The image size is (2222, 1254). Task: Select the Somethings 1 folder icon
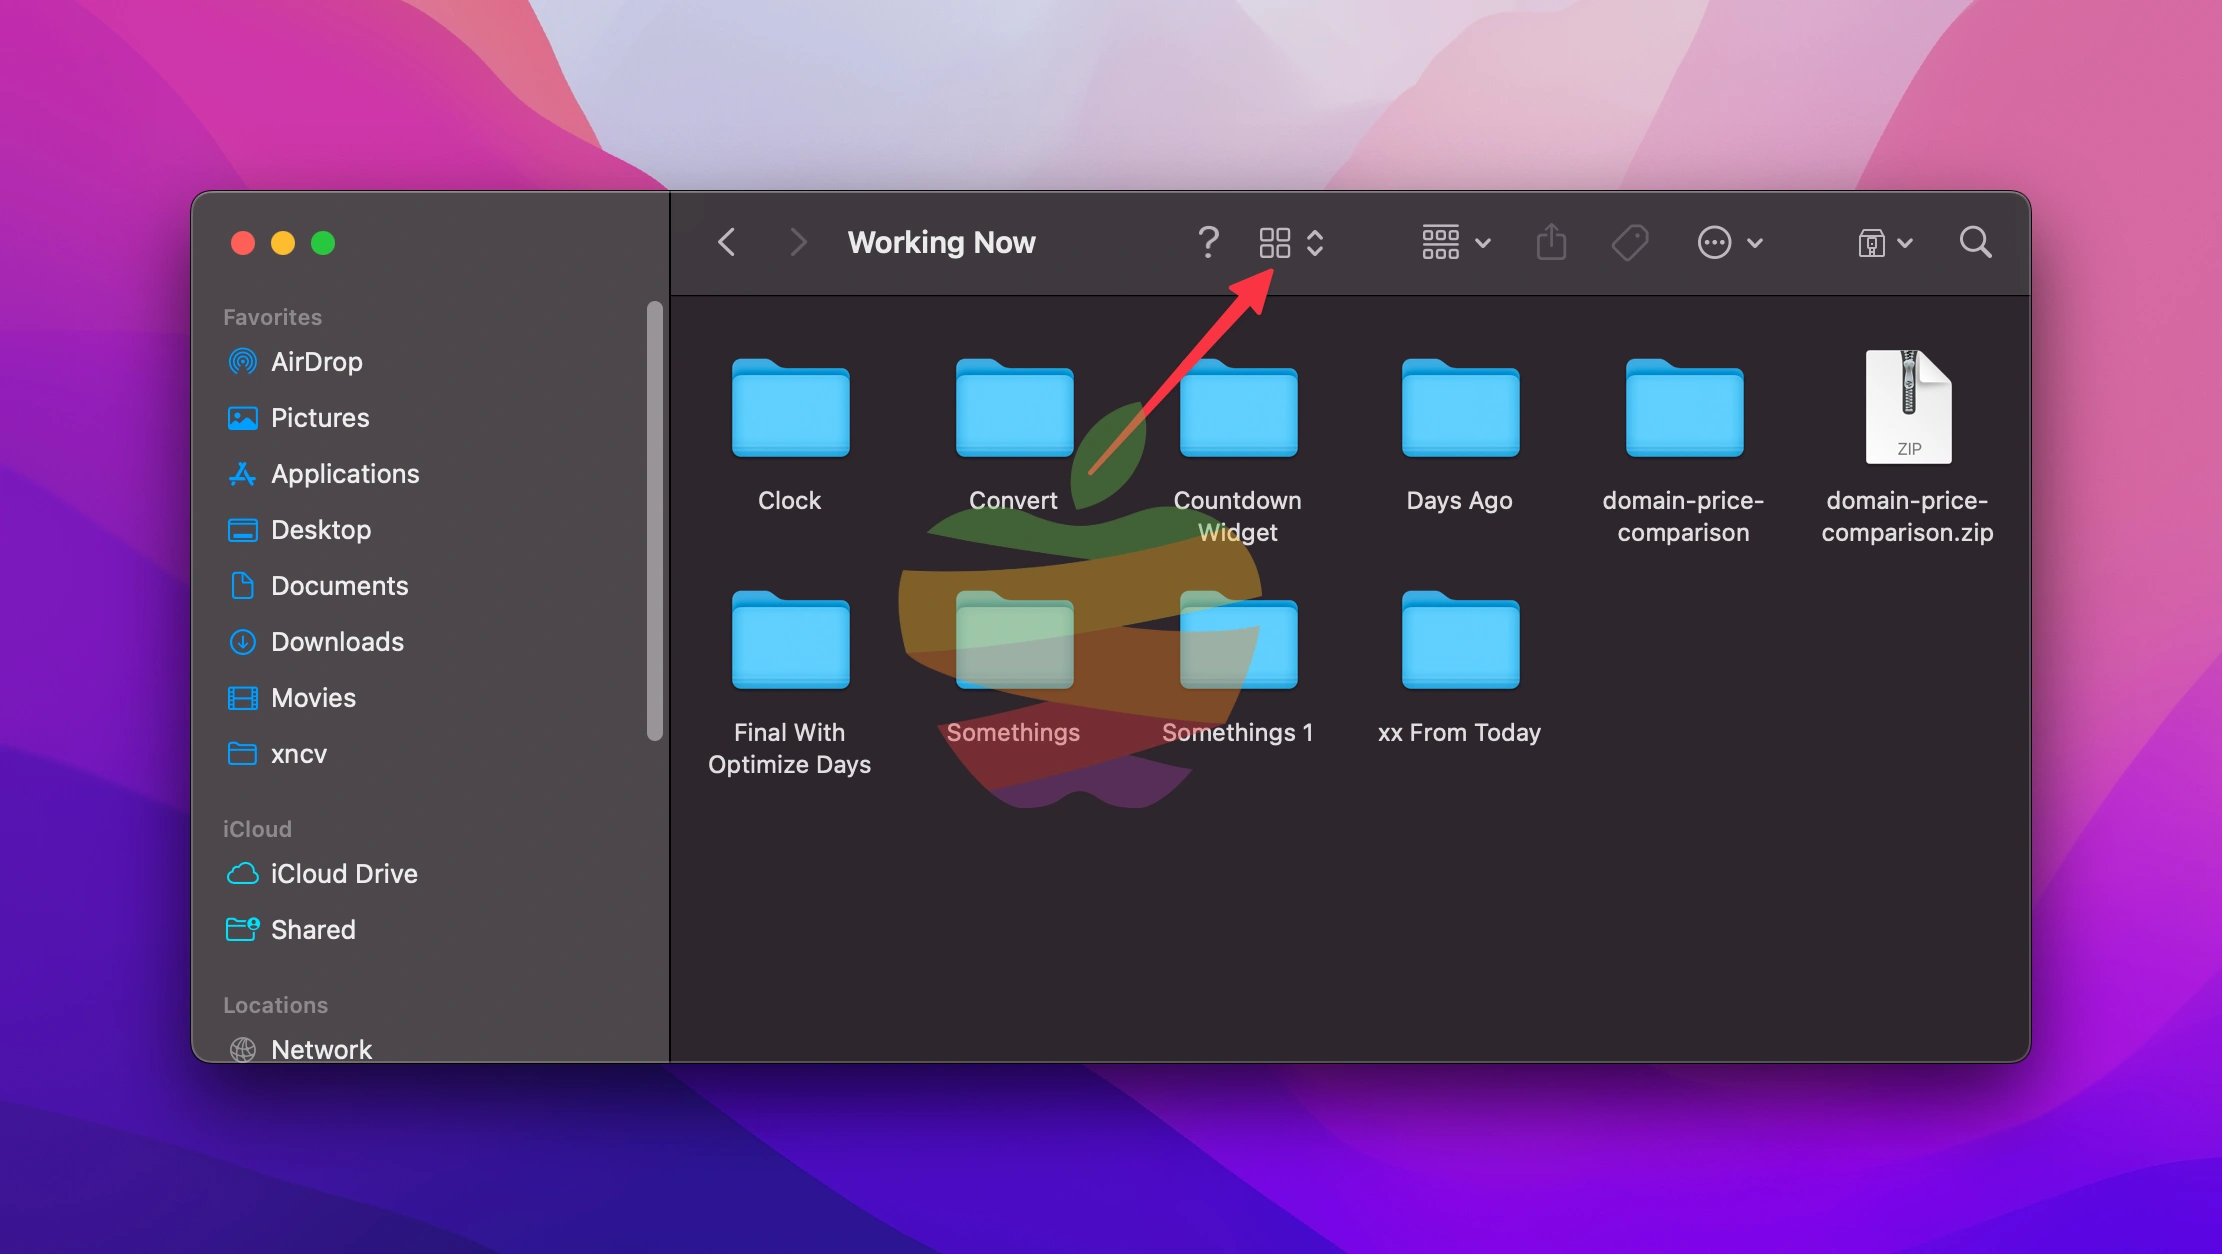tap(1238, 640)
